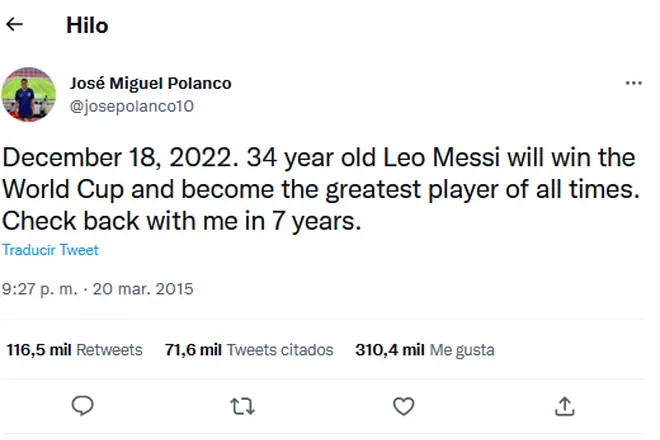
Task: Show the 310,4 mil Me gusta list
Action: coord(425,350)
